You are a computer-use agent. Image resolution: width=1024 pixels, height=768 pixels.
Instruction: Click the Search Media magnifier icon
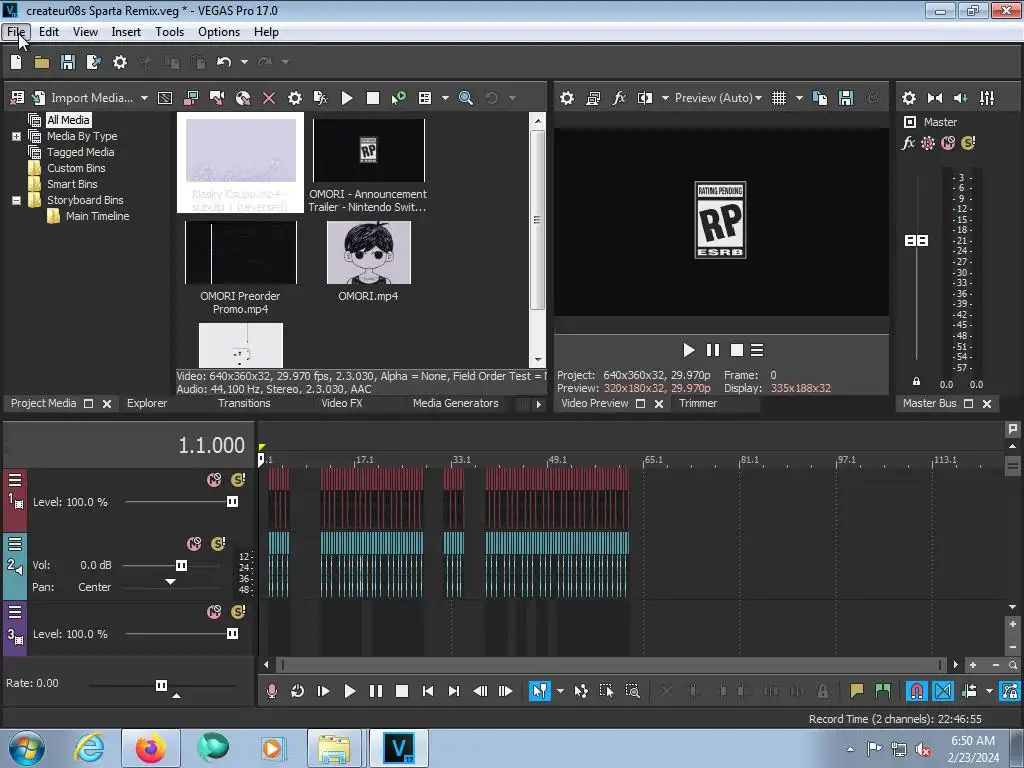(x=465, y=98)
